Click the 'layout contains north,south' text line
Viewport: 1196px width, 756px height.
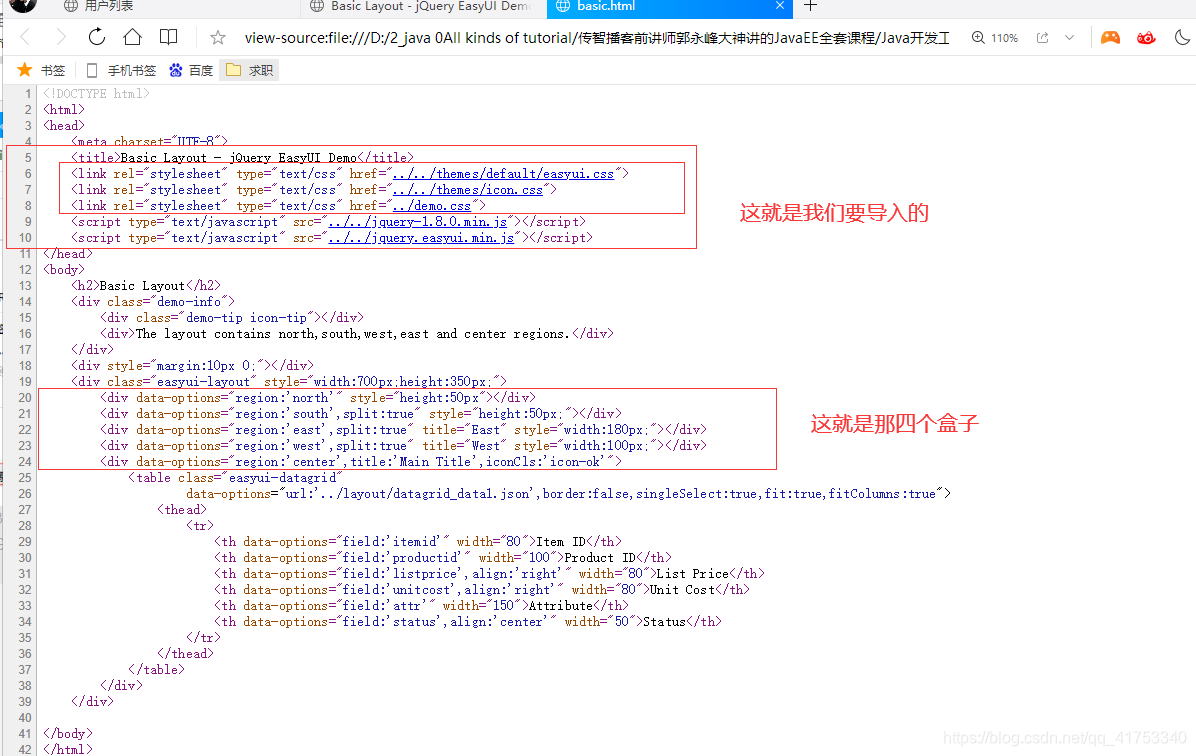[357, 334]
